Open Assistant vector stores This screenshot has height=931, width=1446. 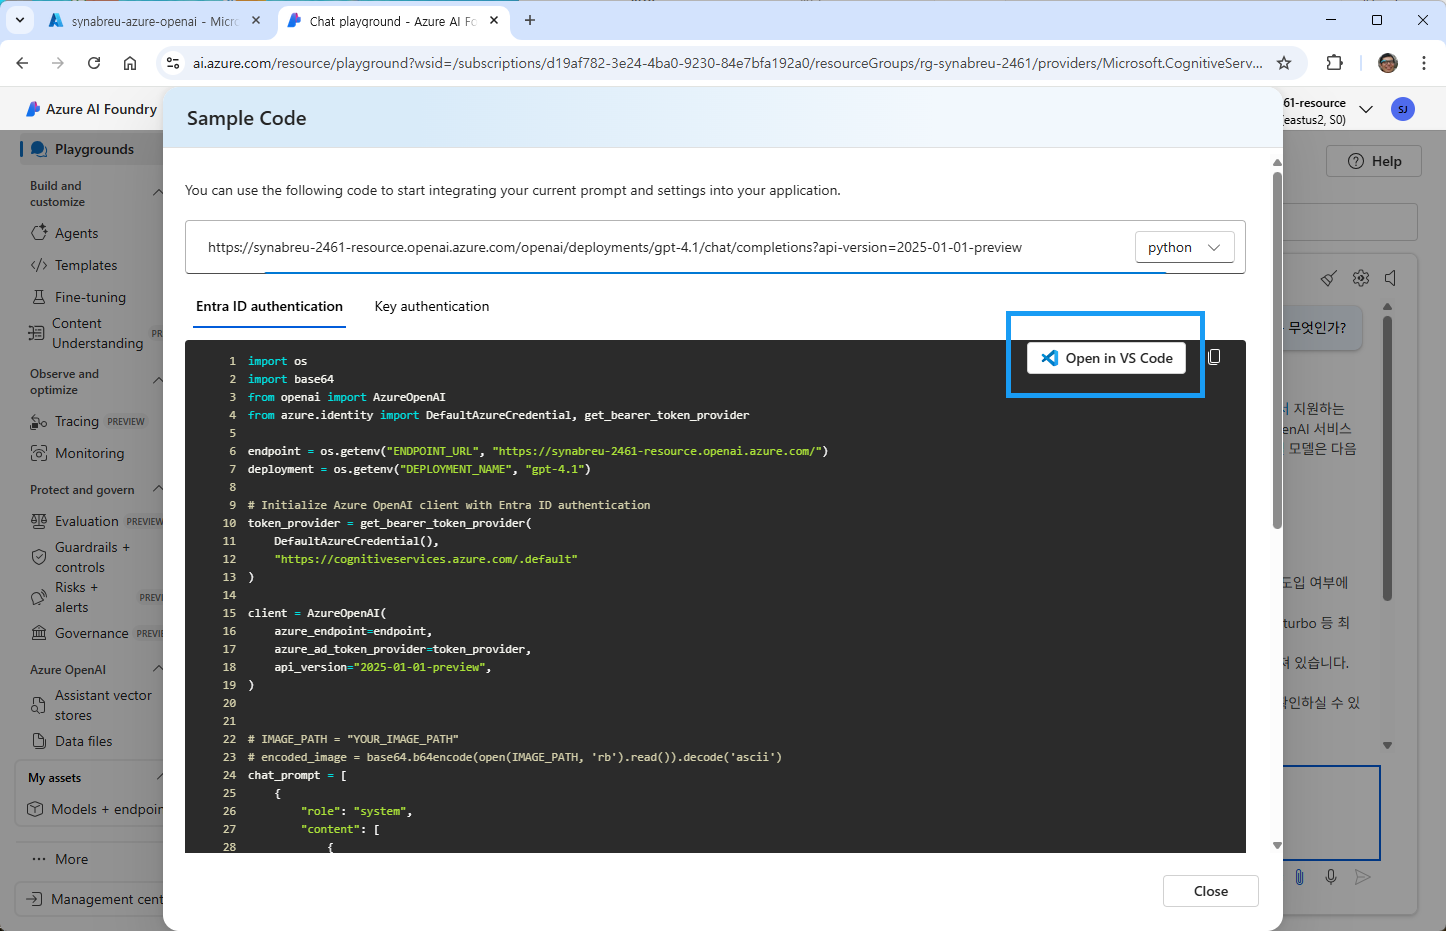103,705
